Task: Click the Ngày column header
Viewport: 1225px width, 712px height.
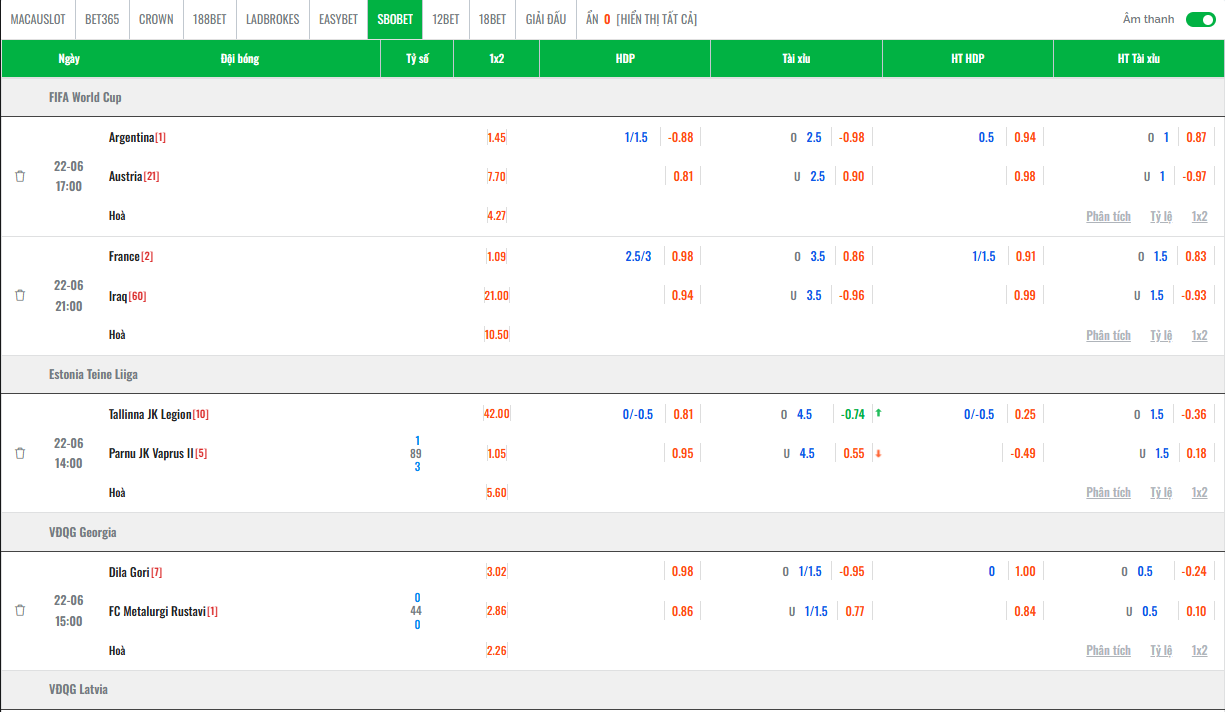Action: coord(69,58)
